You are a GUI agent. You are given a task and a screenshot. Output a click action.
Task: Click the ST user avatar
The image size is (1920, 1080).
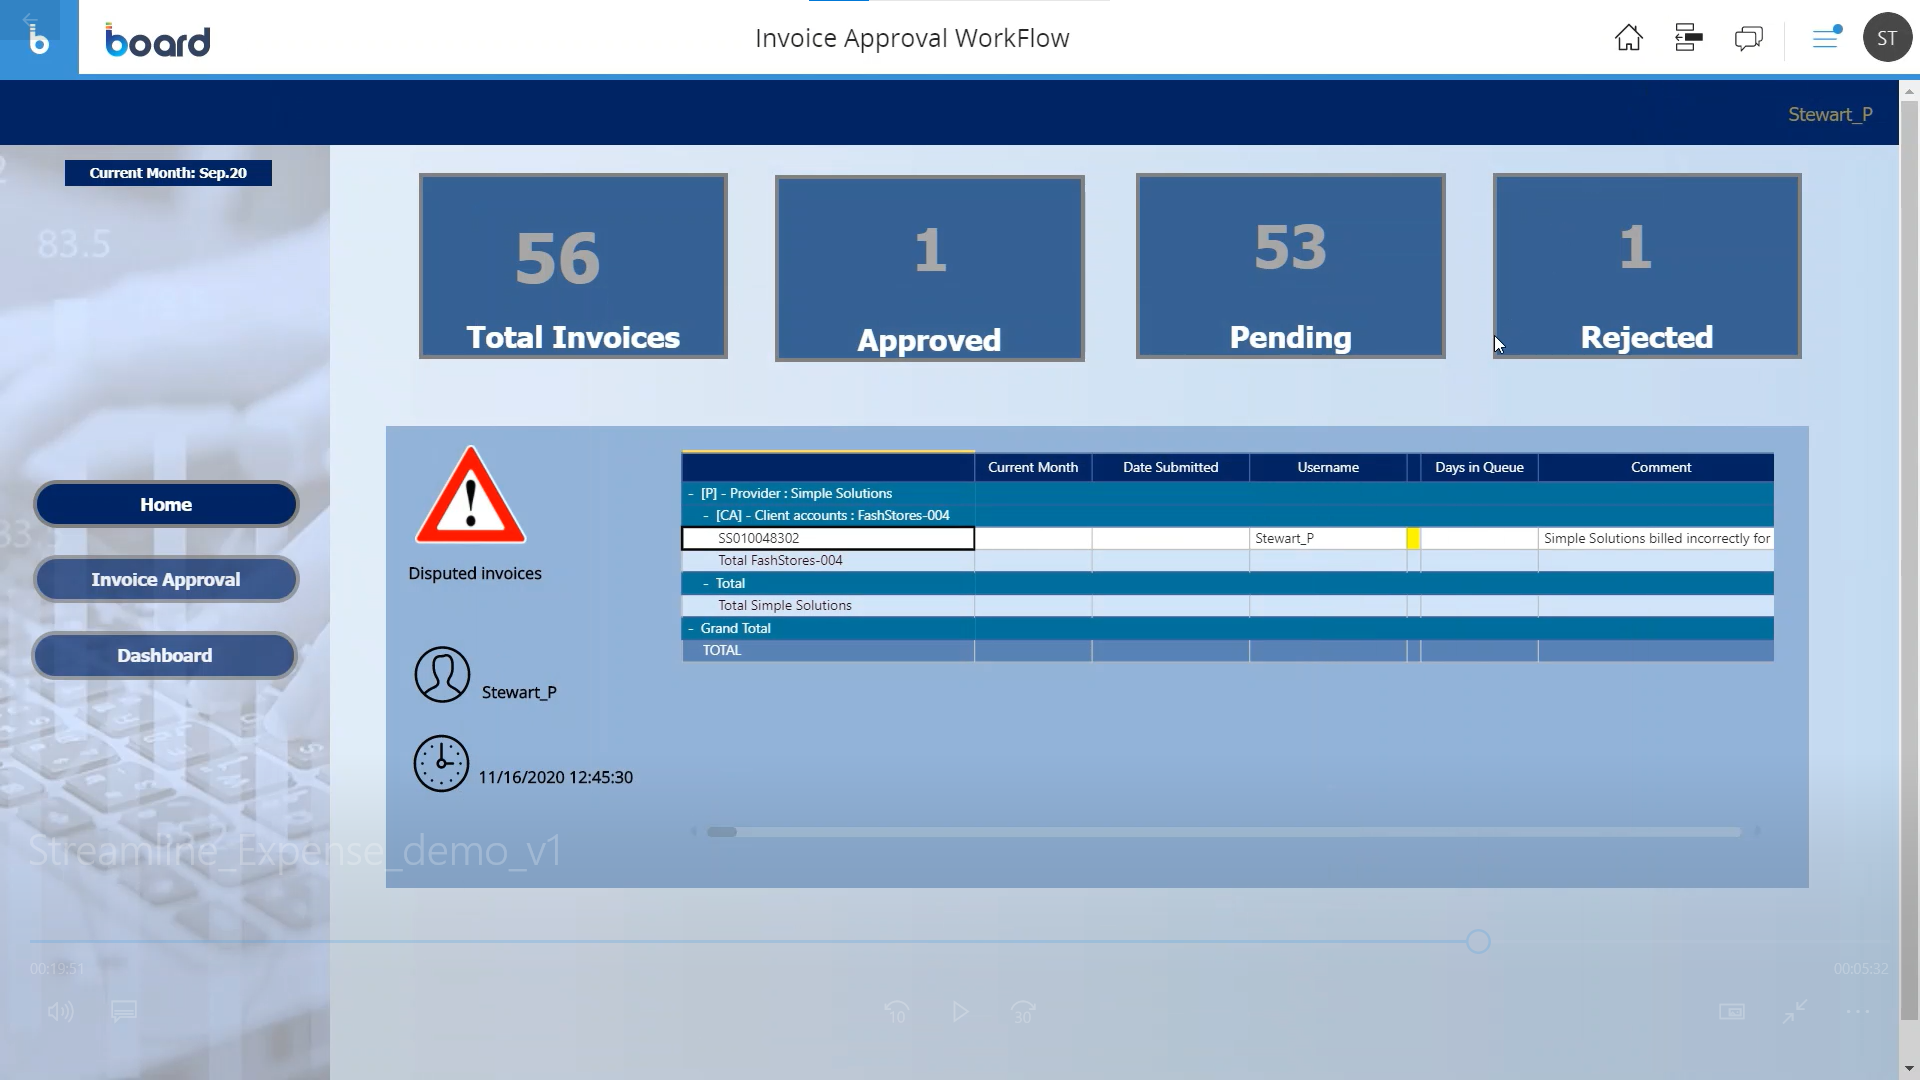tap(1886, 38)
